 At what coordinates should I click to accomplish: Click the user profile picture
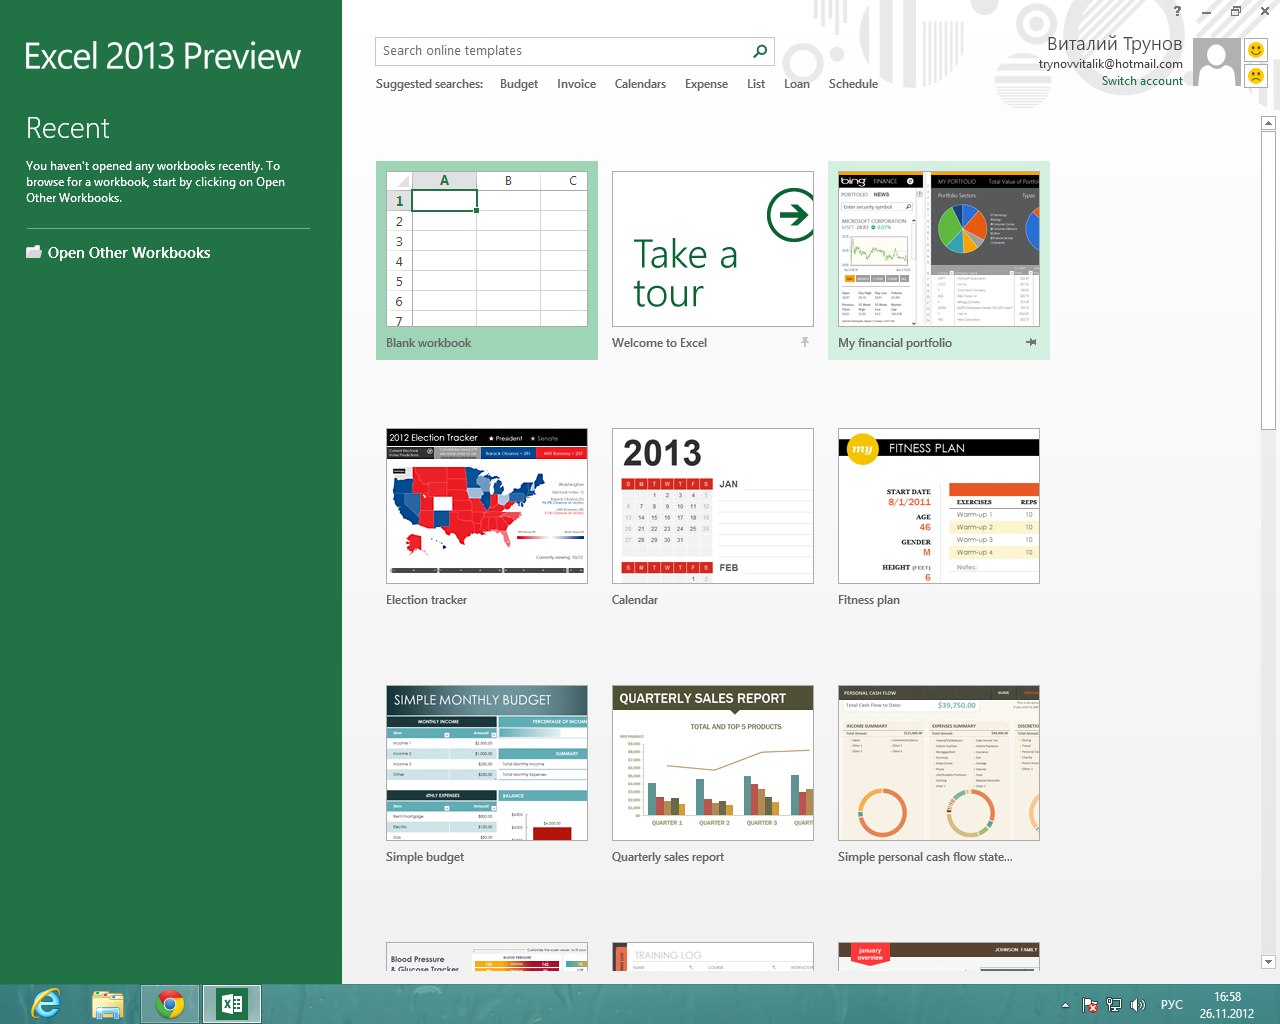coord(1217,63)
